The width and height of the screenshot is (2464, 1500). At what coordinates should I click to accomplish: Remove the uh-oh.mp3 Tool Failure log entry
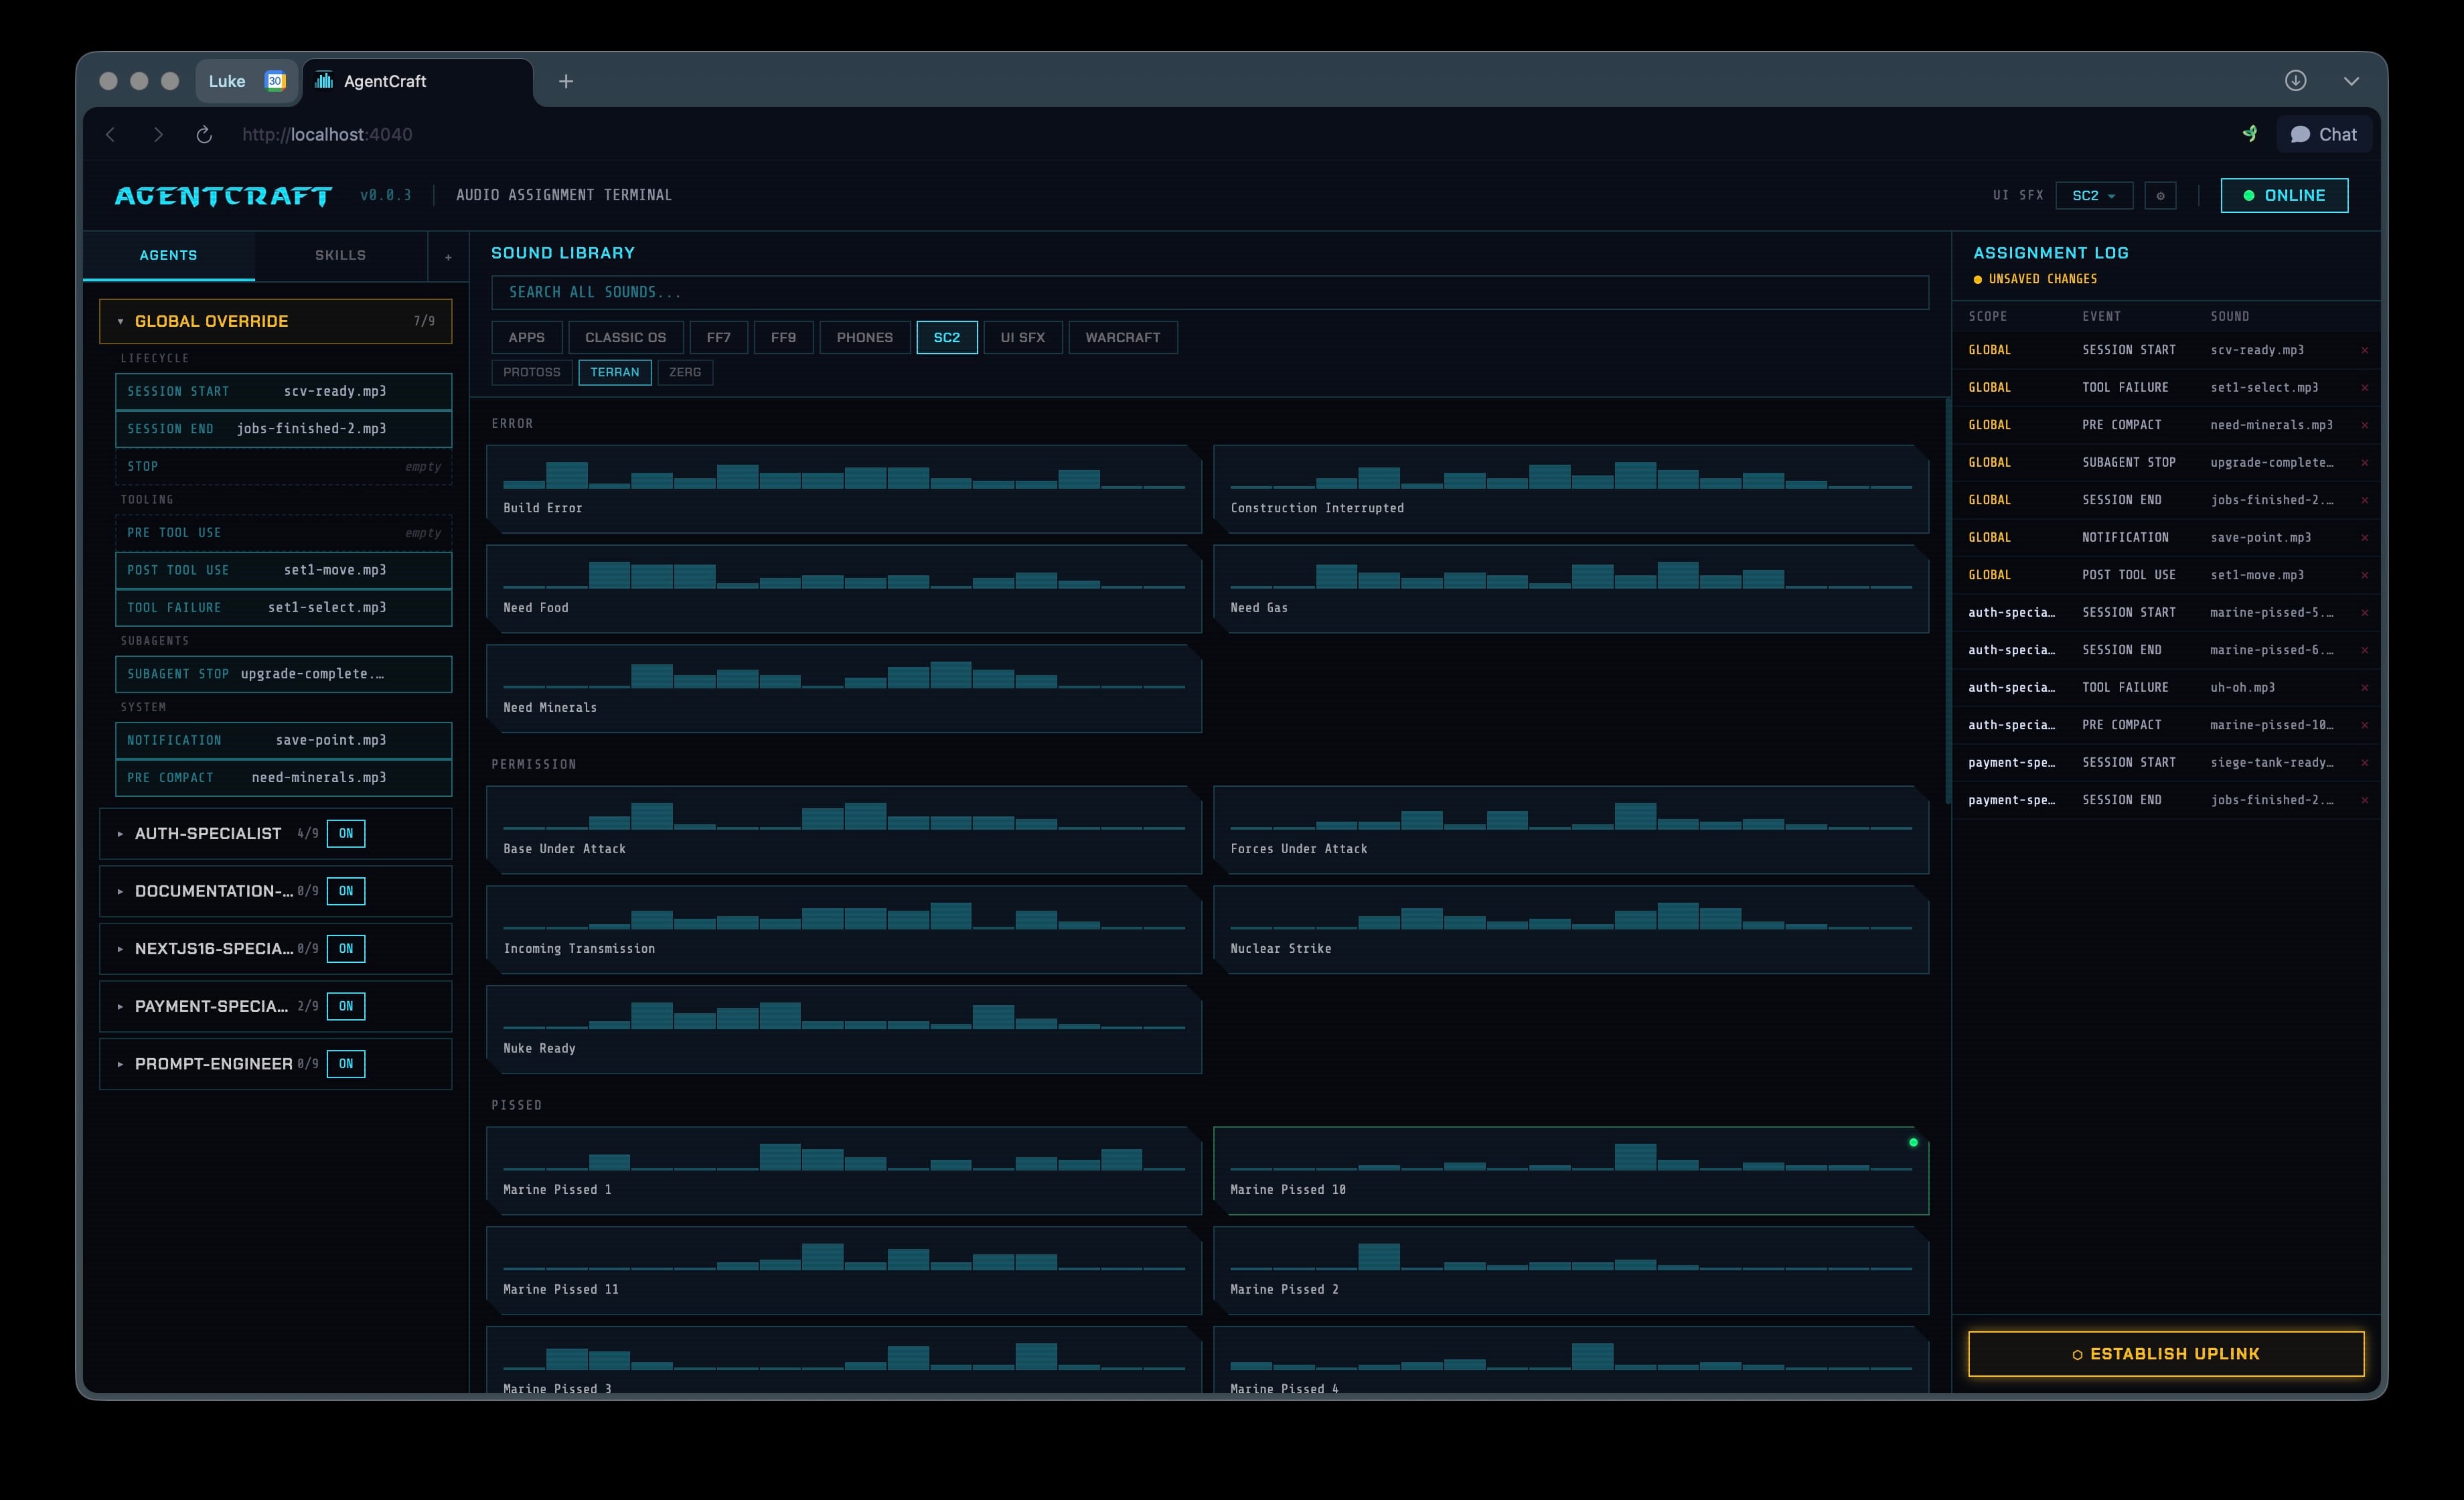click(2365, 688)
